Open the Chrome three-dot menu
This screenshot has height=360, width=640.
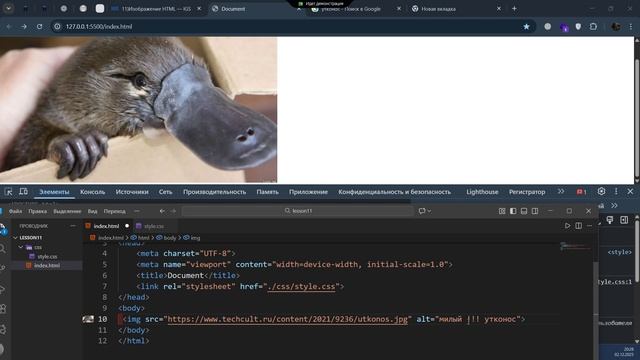click(x=631, y=27)
